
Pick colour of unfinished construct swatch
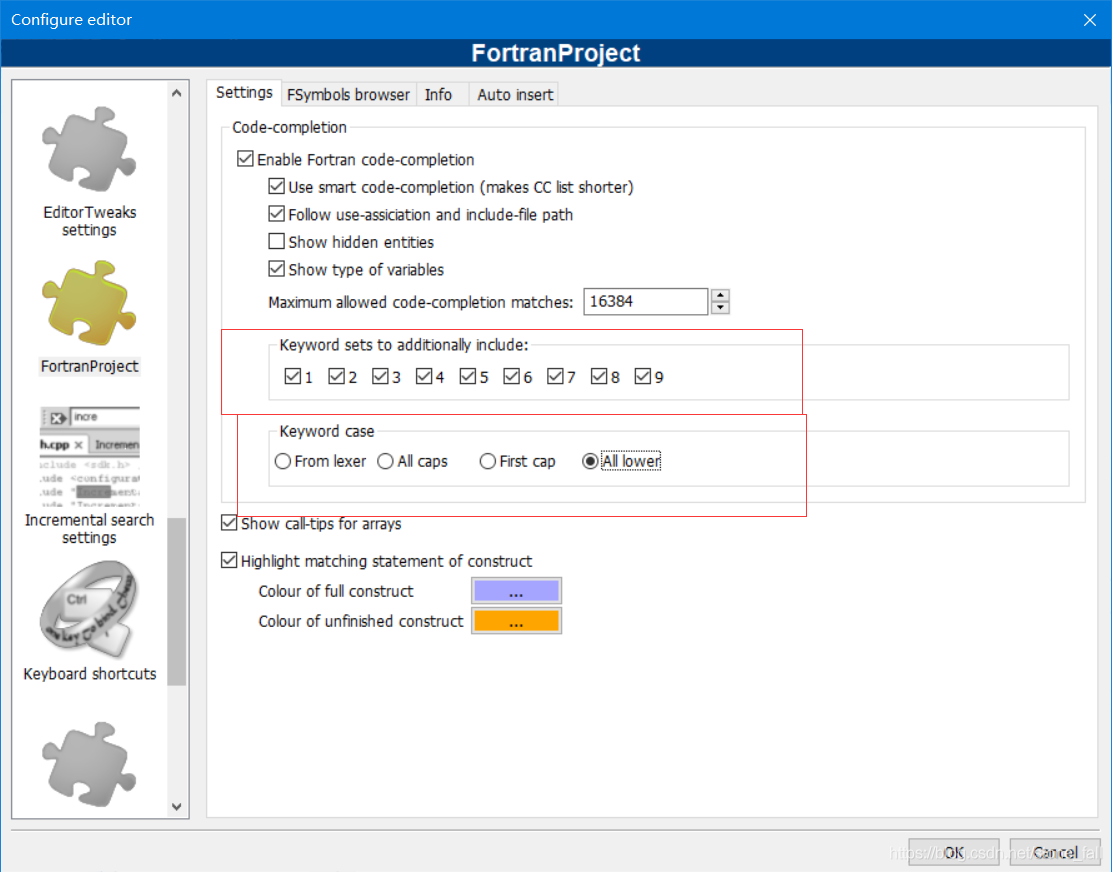[x=516, y=621]
